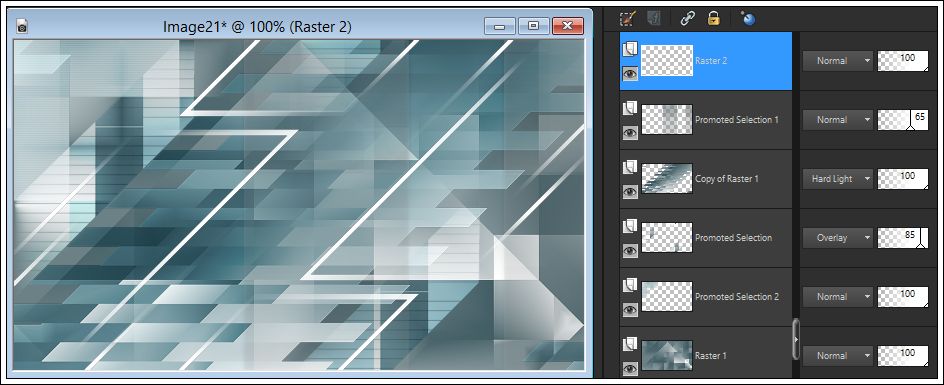Toggle eye icon for Raster 1 layer

click(x=630, y=369)
